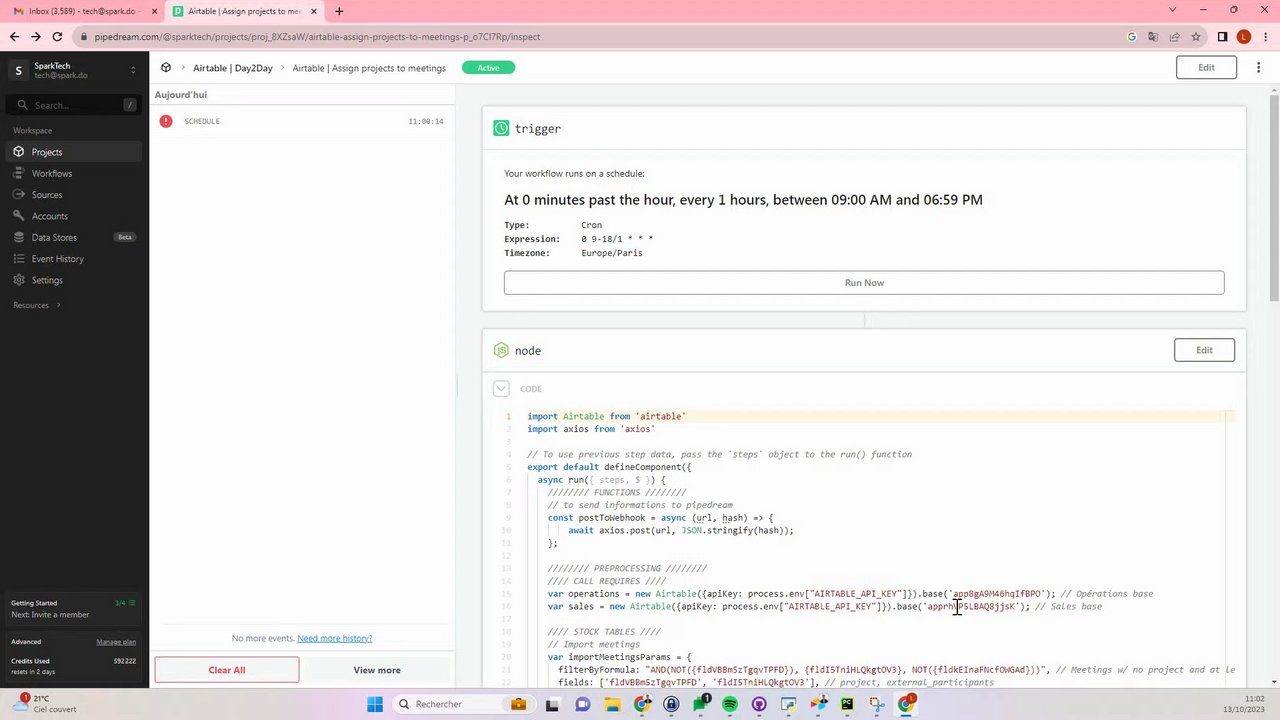Viewport: 1280px width, 720px height.
Task: Open Event History in the sidebar
Action: 58,259
